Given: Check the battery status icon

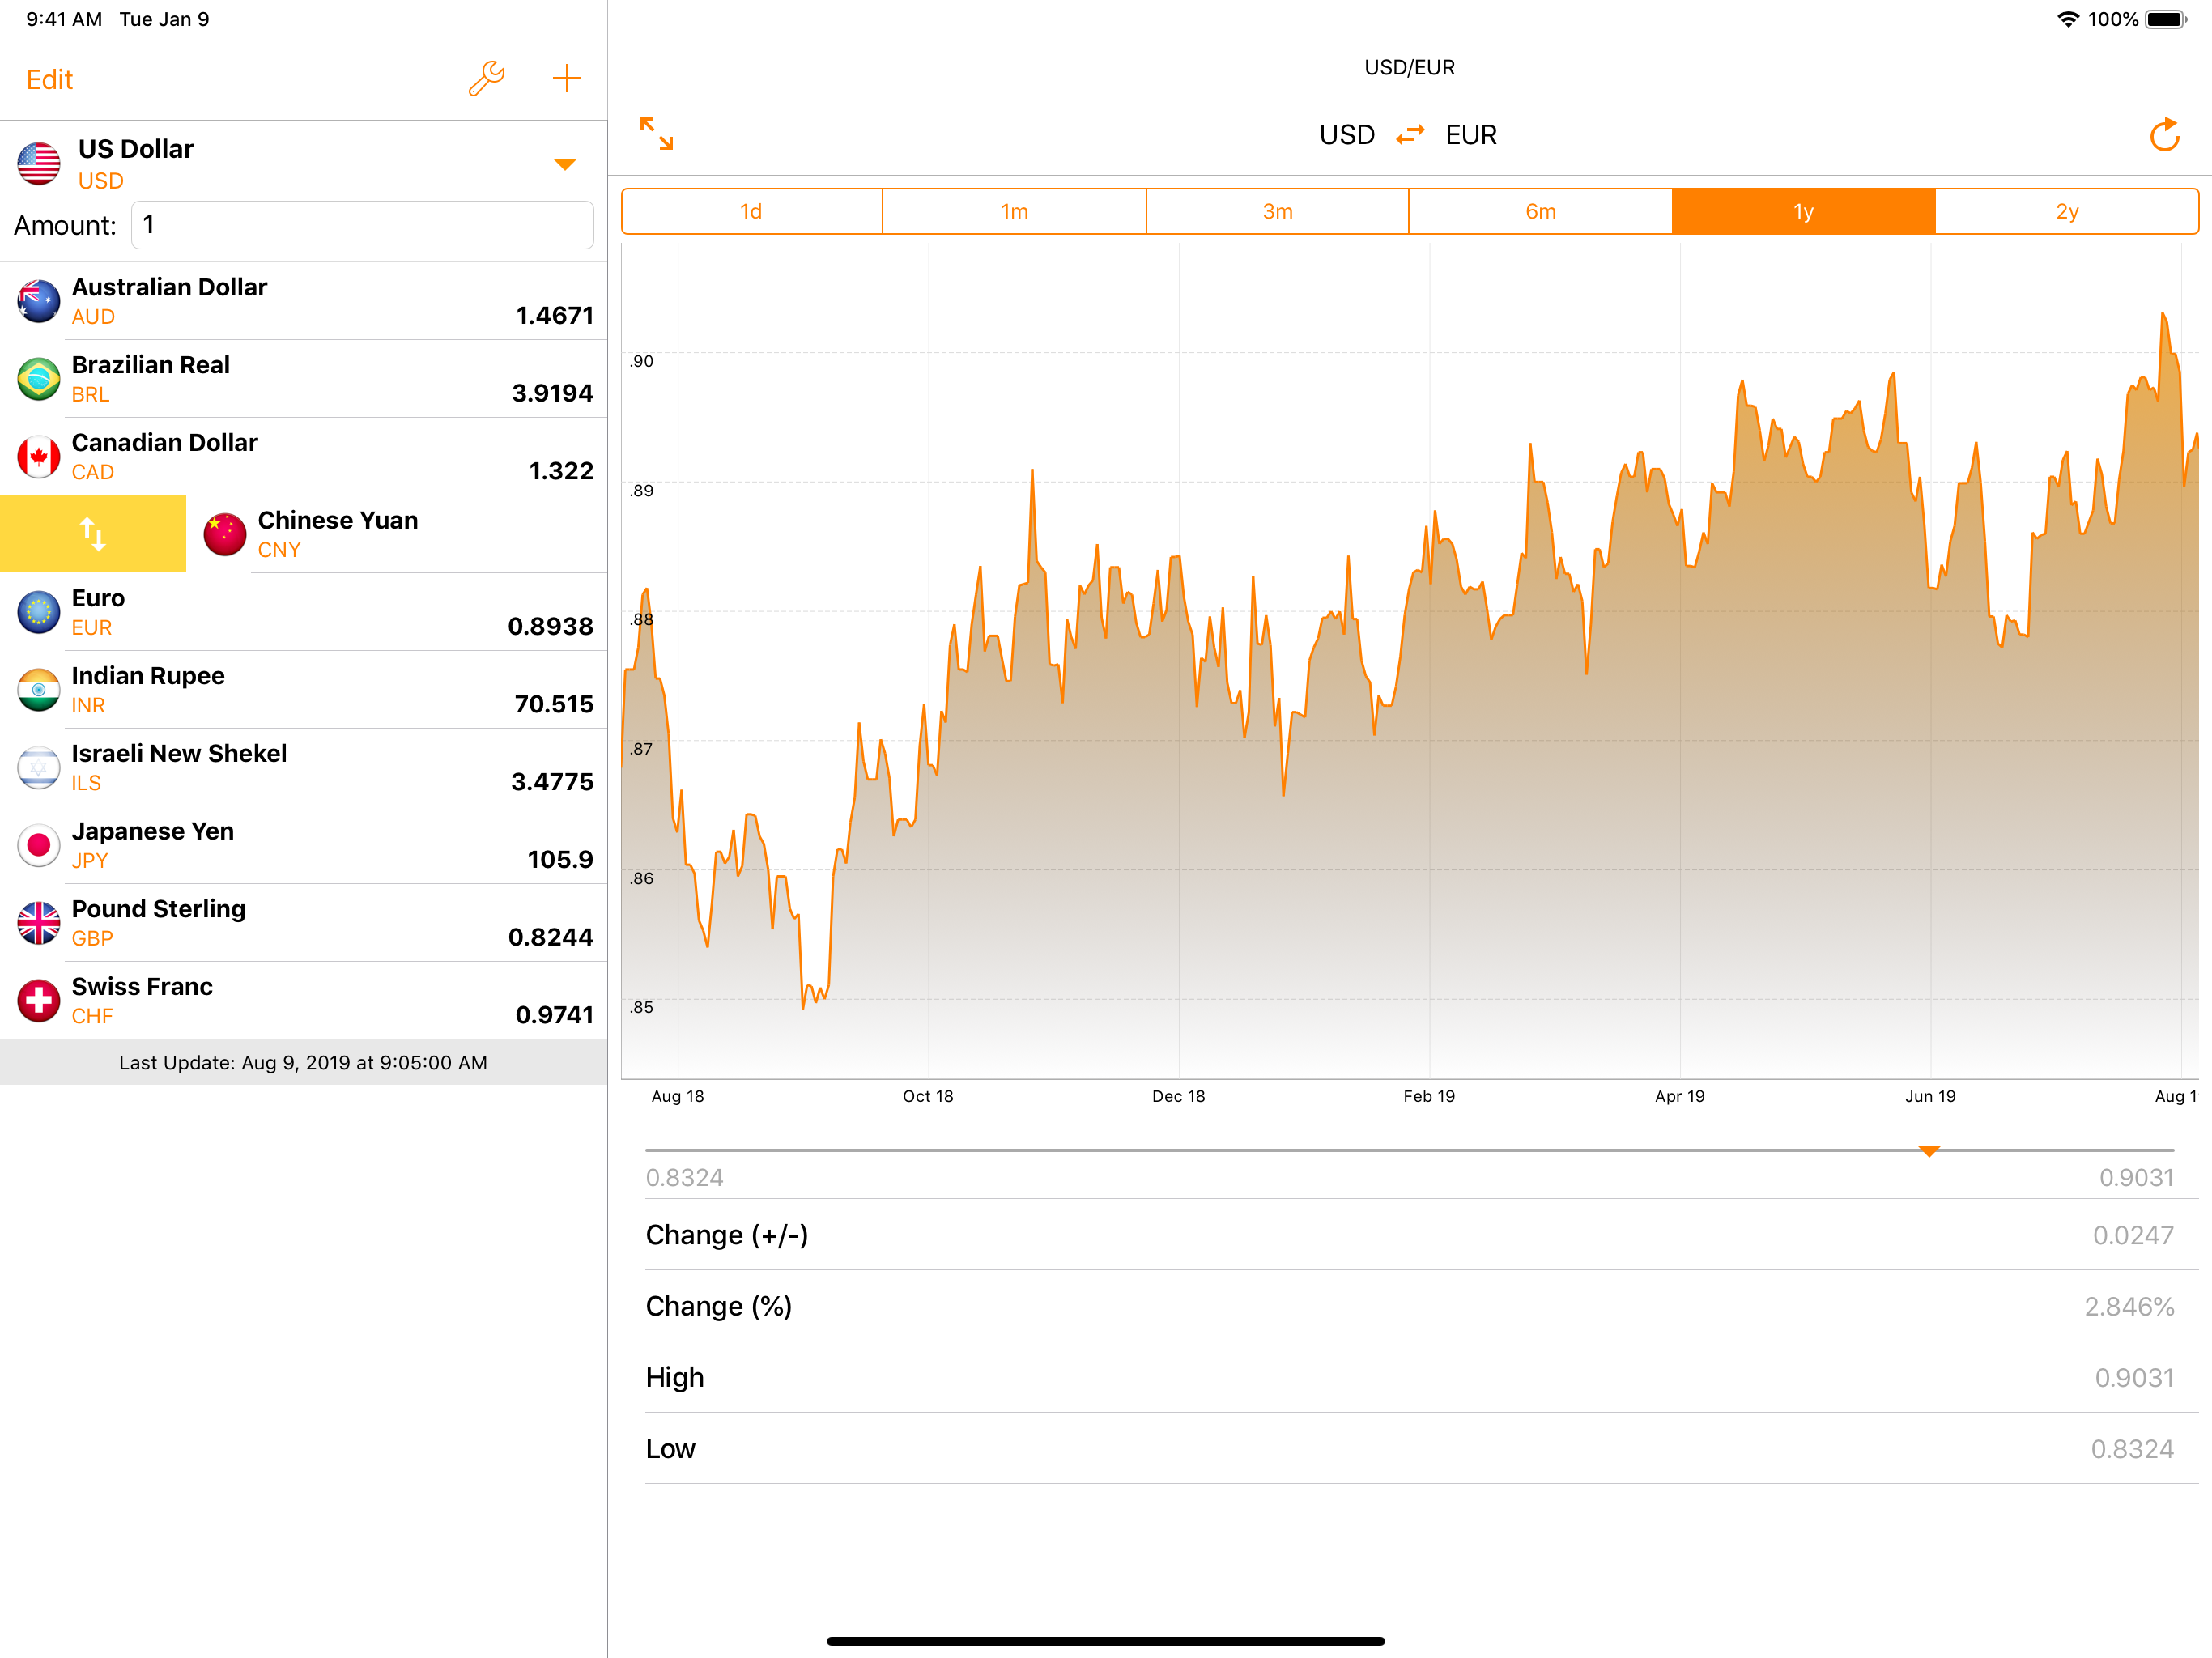Looking at the screenshot, I should tap(2167, 19).
